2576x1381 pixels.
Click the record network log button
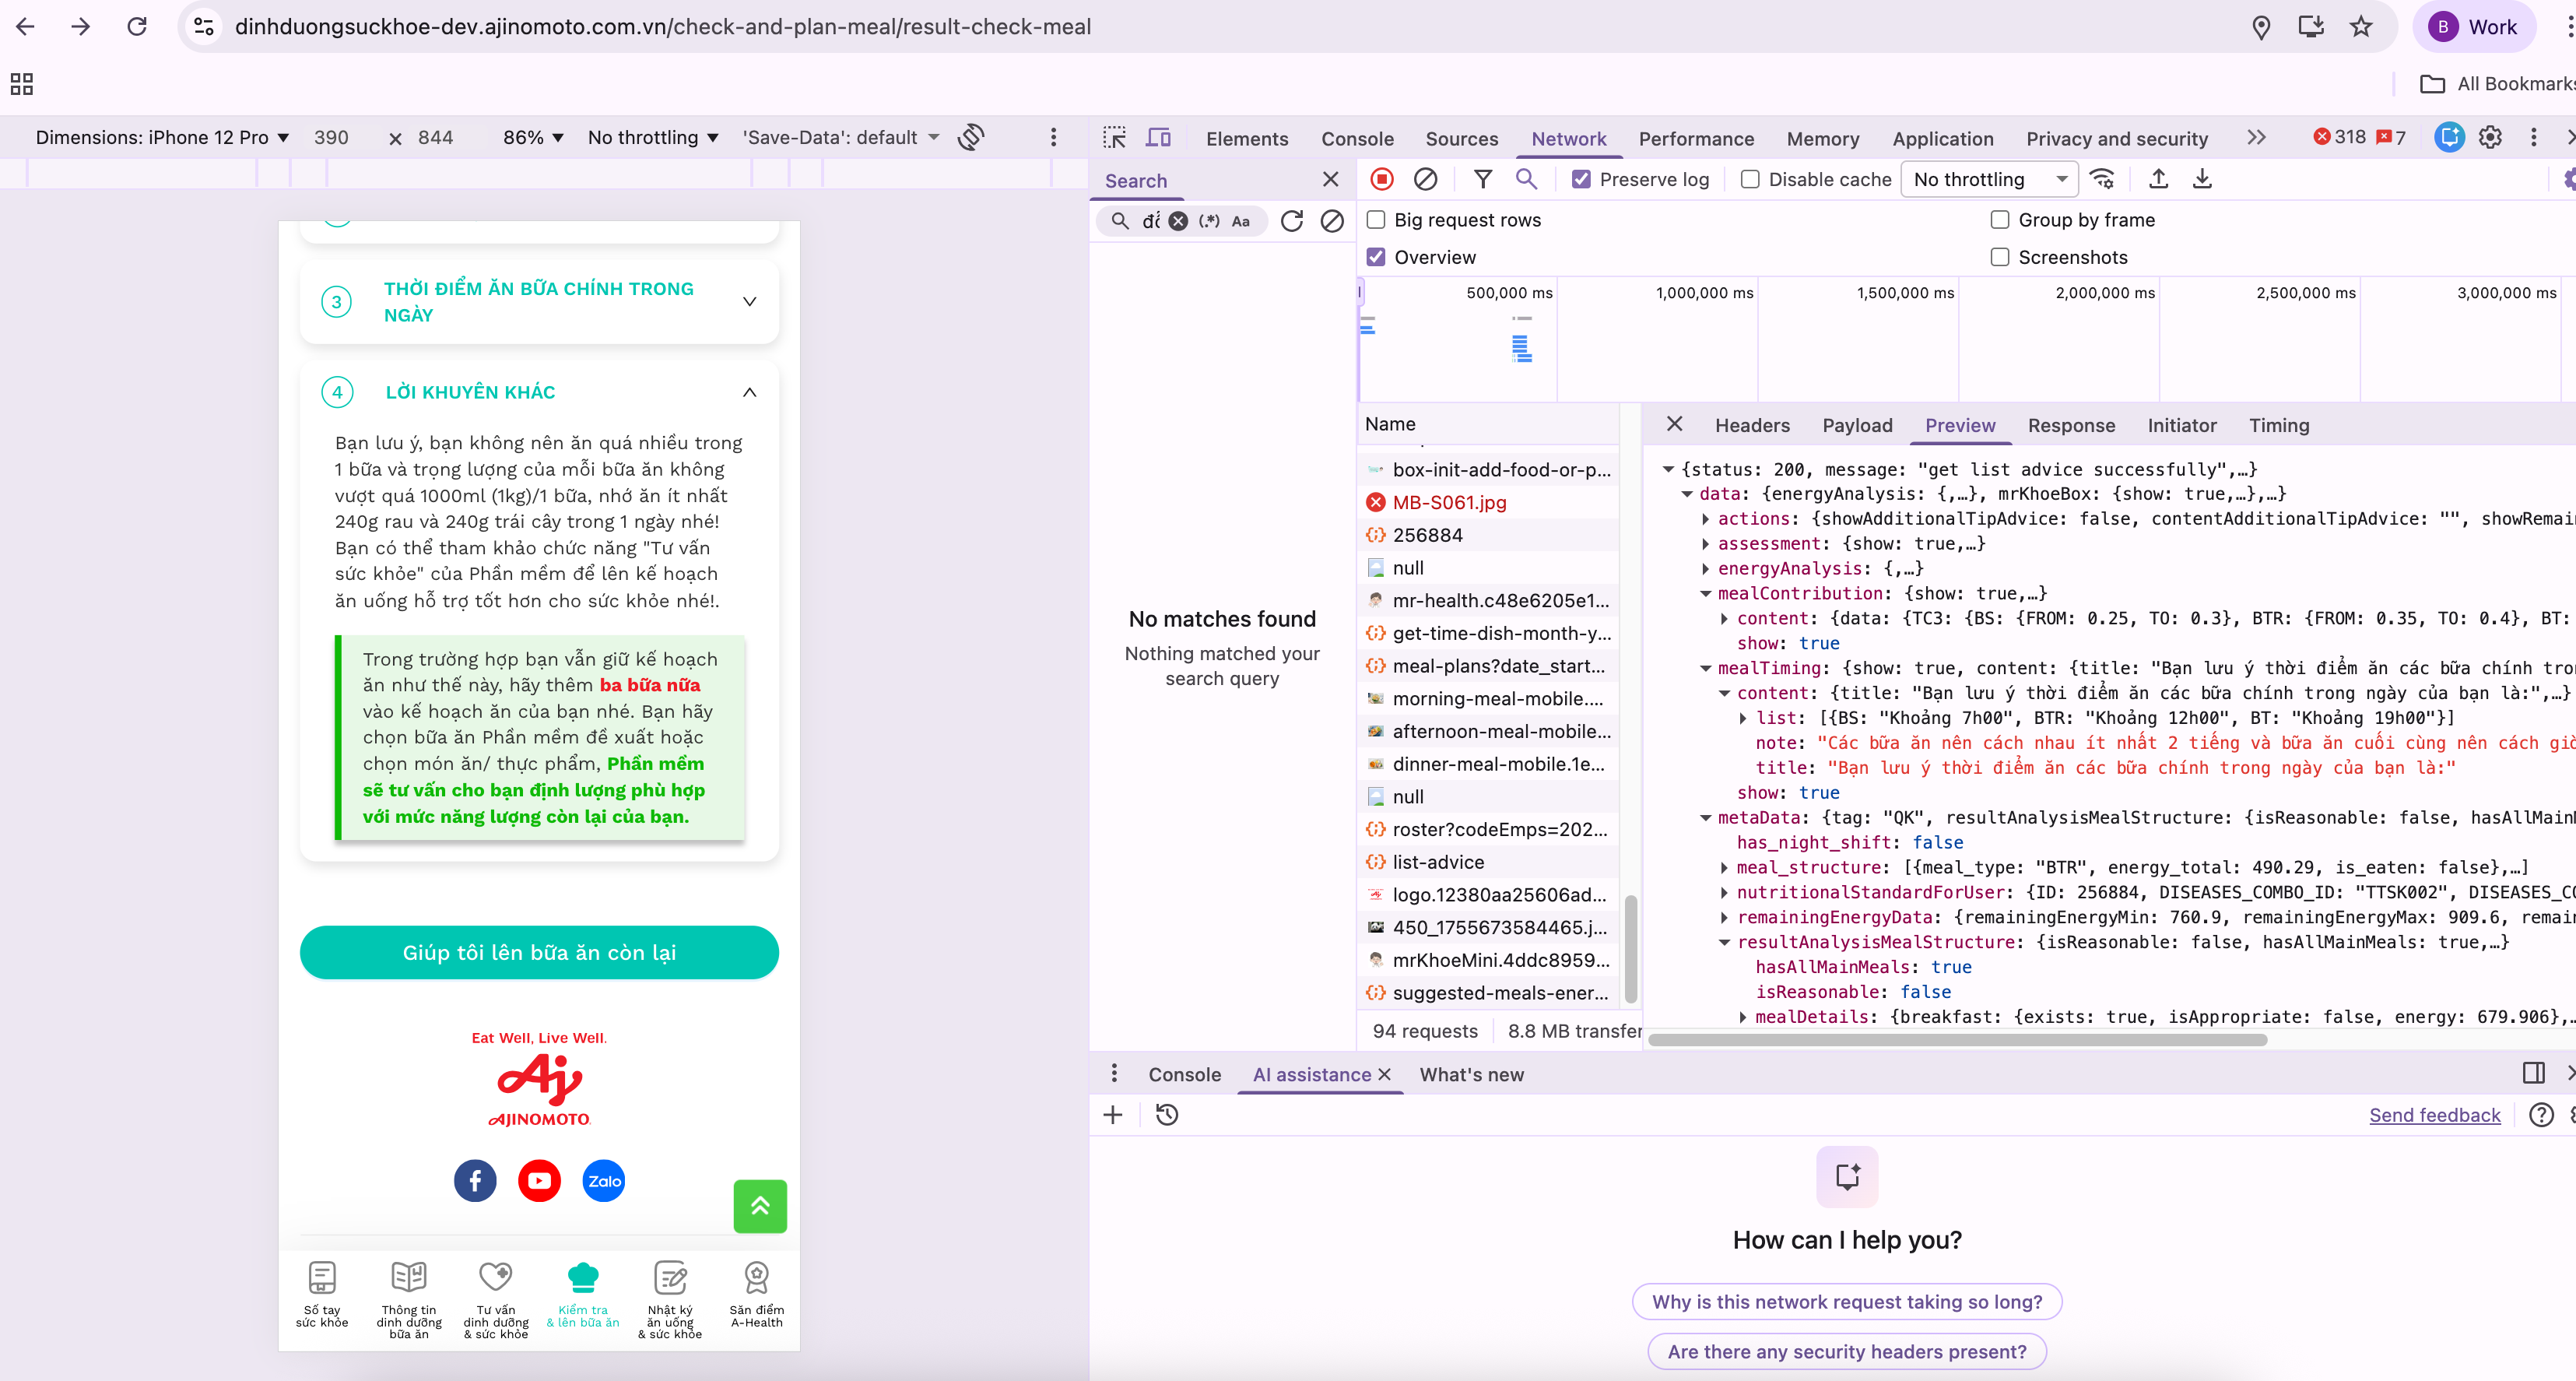(x=1381, y=179)
